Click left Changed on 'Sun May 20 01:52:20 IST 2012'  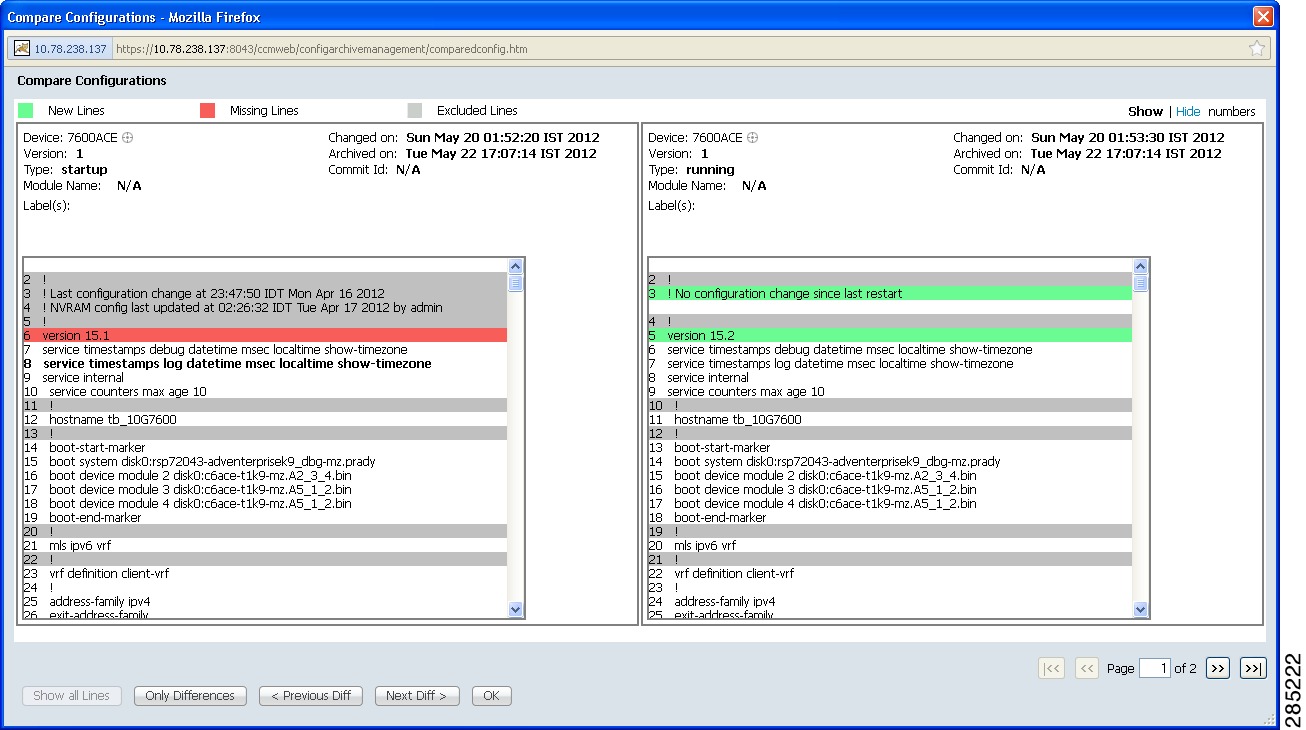[503, 138]
